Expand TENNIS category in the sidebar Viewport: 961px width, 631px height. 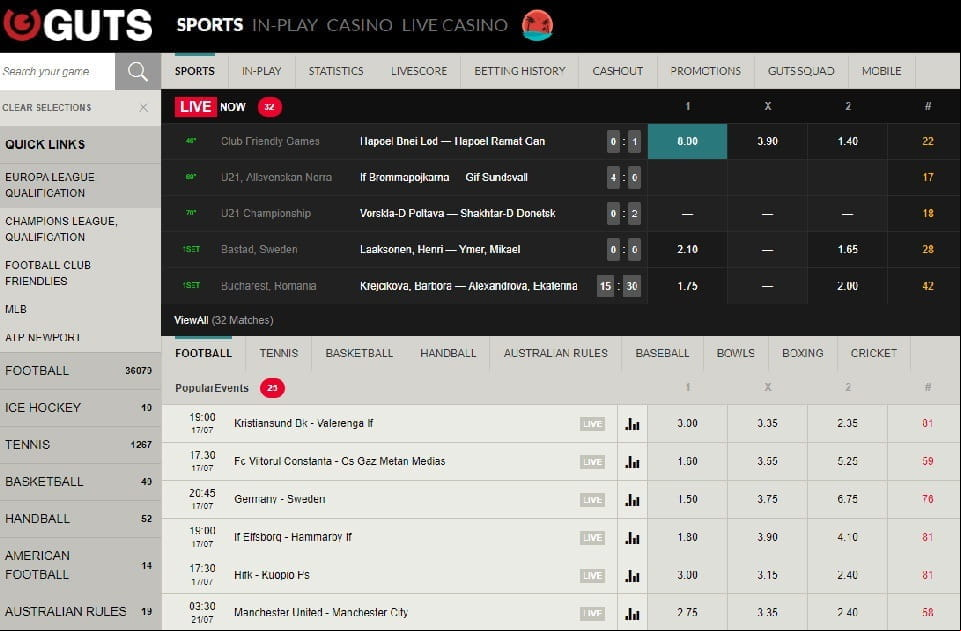[80, 445]
